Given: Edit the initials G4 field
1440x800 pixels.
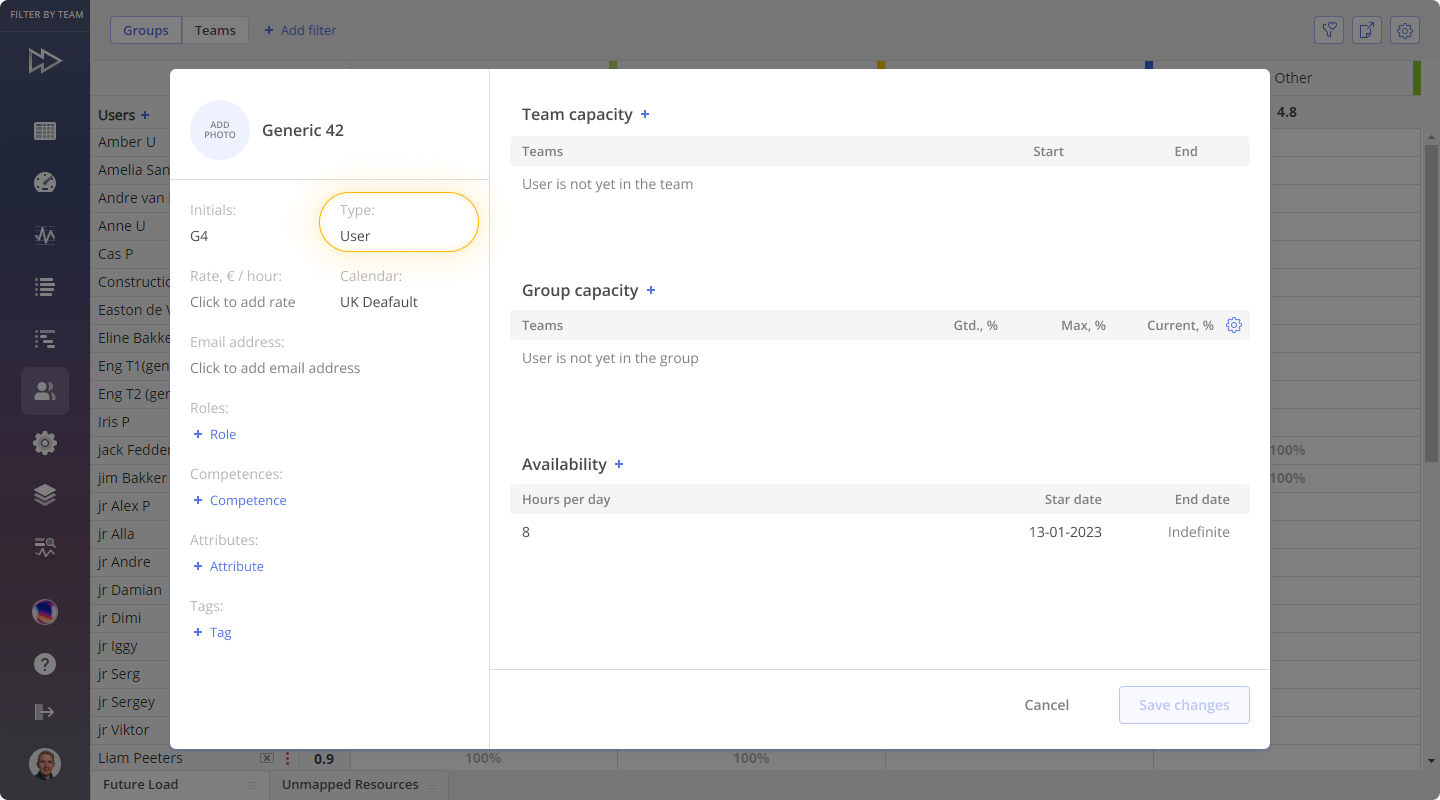Looking at the screenshot, I should pos(199,236).
